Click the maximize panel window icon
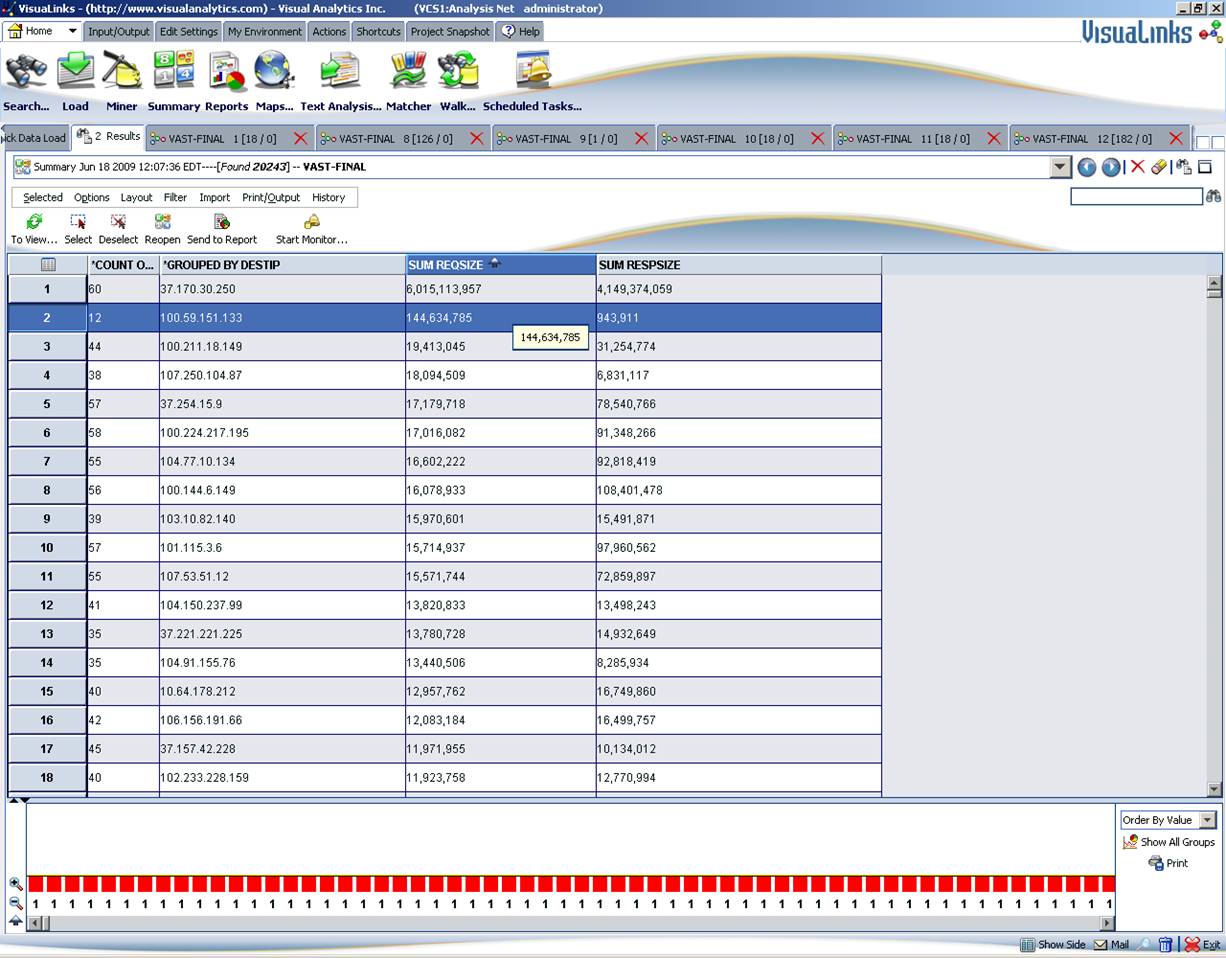This screenshot has height=958, width=1226. [x=1205, y=167]
